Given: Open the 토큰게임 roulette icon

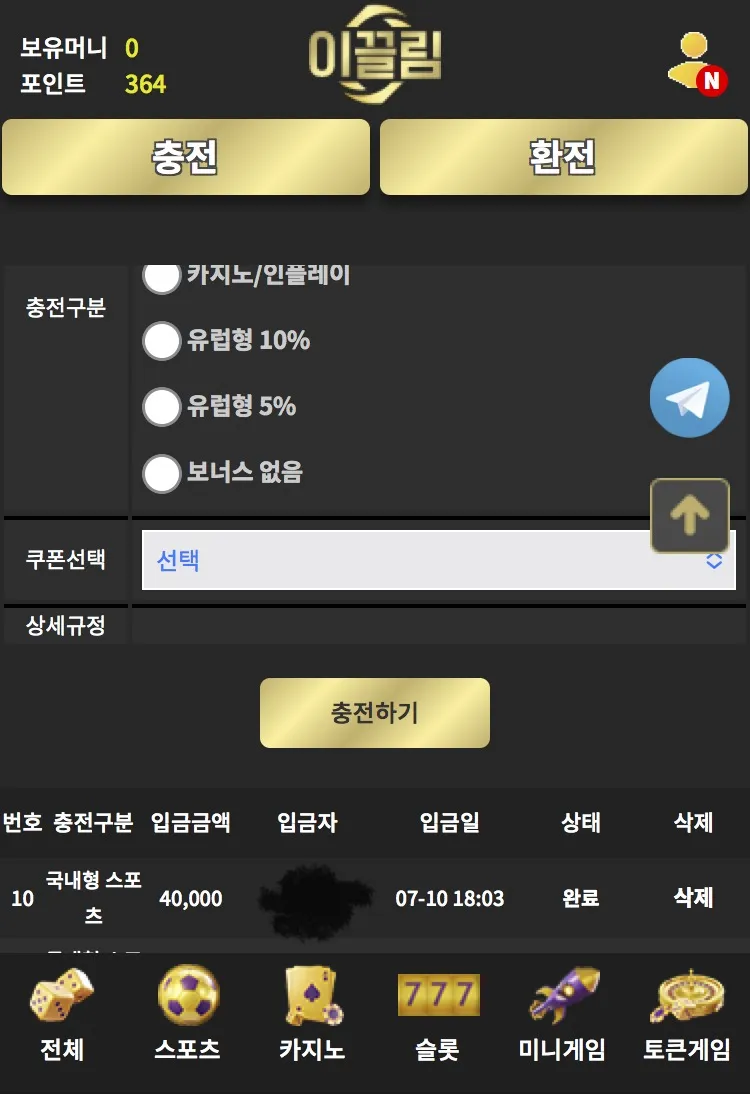Looking at the screenshot, I should click(x=688, y=995).
